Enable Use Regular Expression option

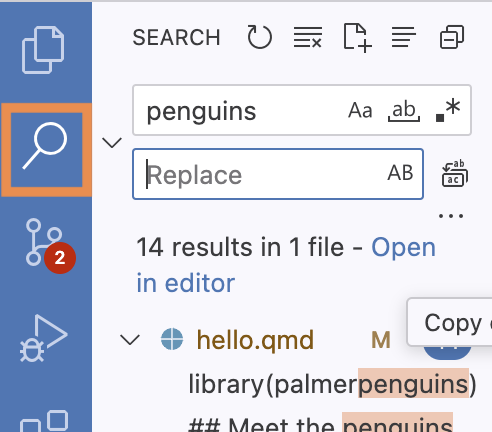[x=448, y=110]
